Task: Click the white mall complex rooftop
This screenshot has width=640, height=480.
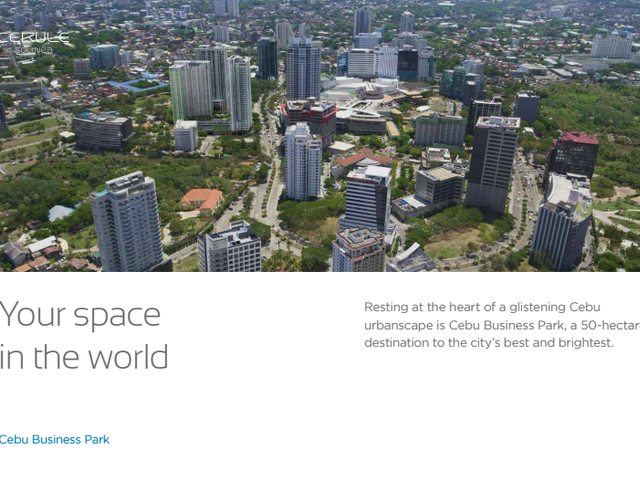Action: (x=363, y=89)
